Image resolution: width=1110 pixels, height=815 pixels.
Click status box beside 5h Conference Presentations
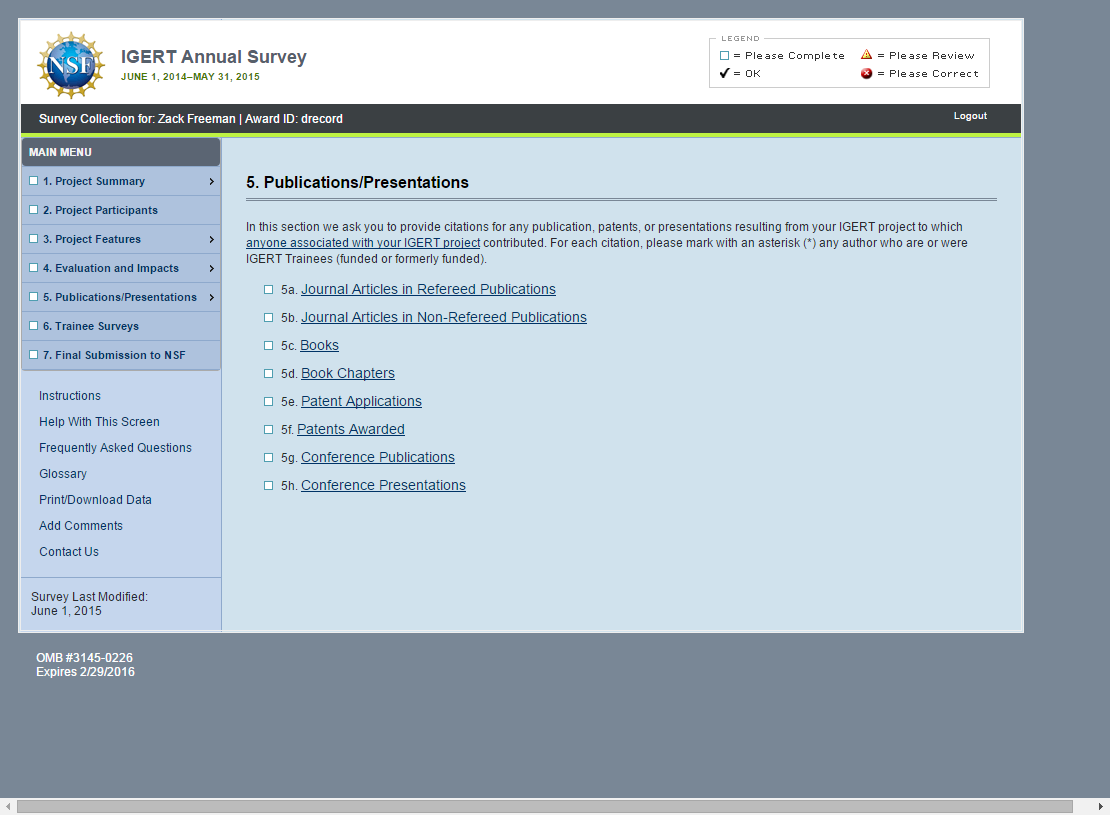pos(268,486)
